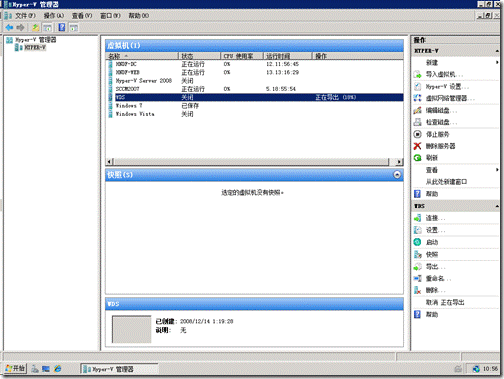Sort by the 运行时间 column header

pyautogui.click(x=288, y=56)
